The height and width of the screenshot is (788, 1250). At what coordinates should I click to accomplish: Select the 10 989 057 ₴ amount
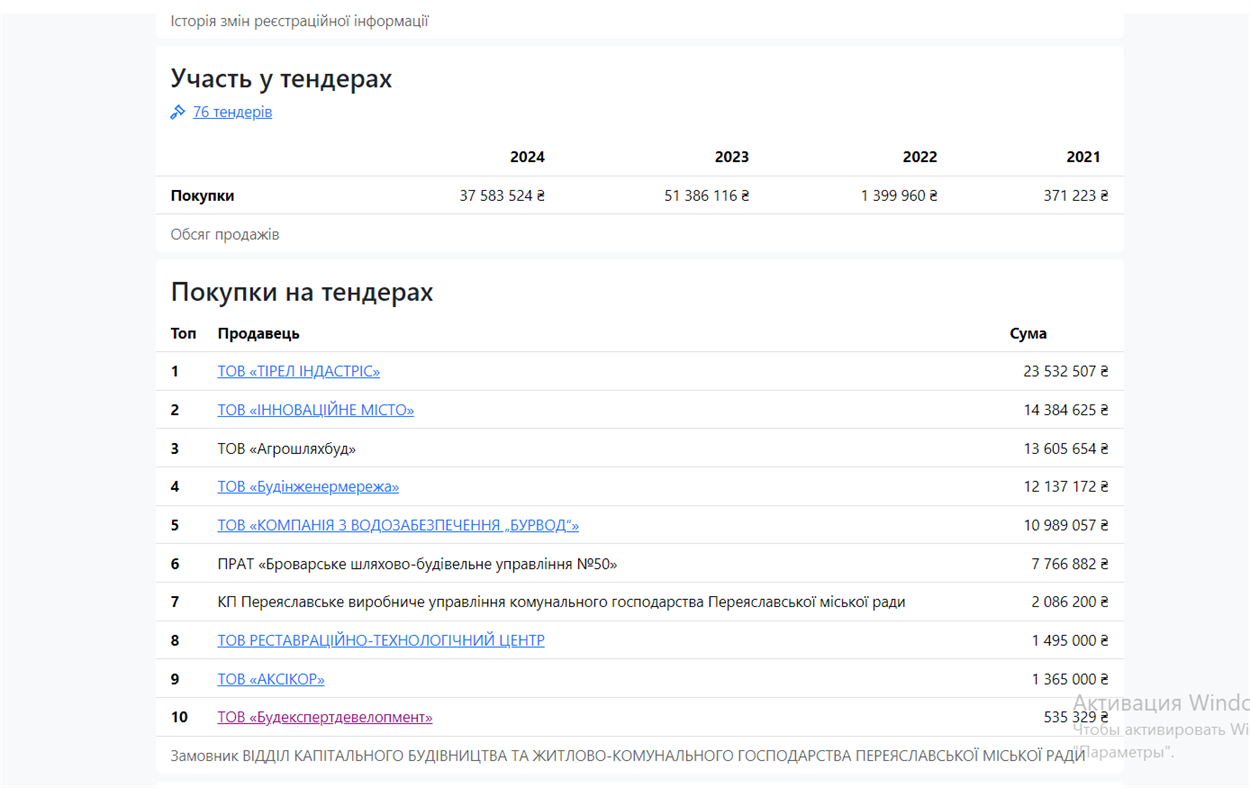(x=1066, y=525)
